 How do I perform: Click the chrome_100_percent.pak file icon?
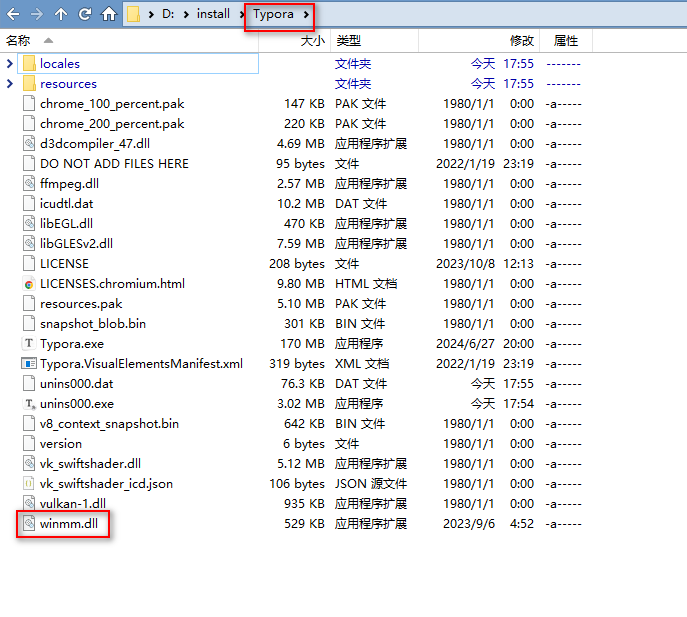[x=29, y=103]
